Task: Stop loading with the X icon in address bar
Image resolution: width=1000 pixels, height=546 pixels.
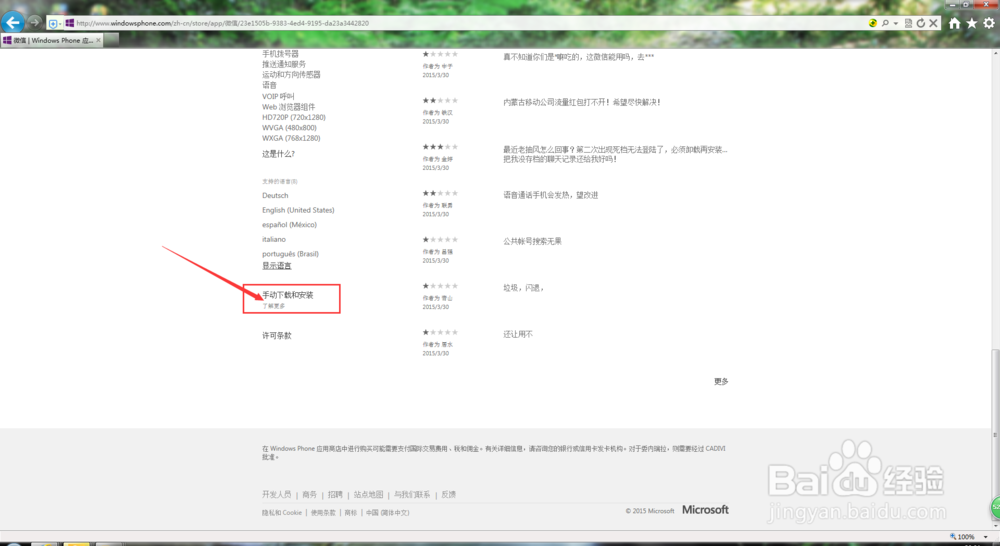Action: [933, 23]
